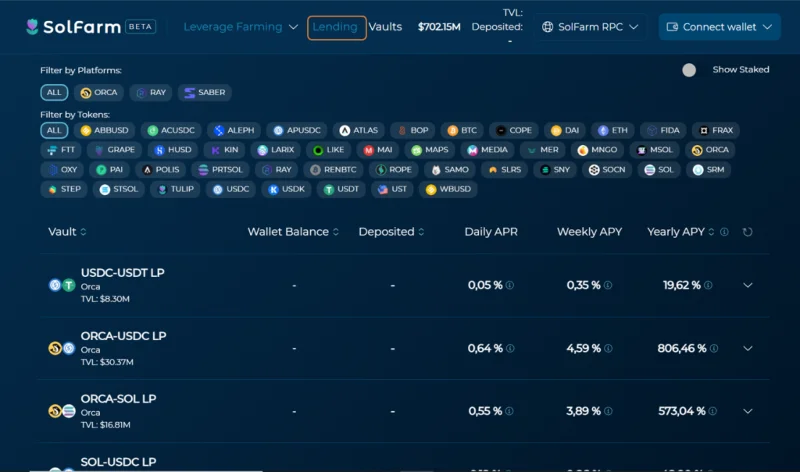Screen dimensions: 800x472
Task: Filter tokens by ATLAS
Action: coord(359,130)
